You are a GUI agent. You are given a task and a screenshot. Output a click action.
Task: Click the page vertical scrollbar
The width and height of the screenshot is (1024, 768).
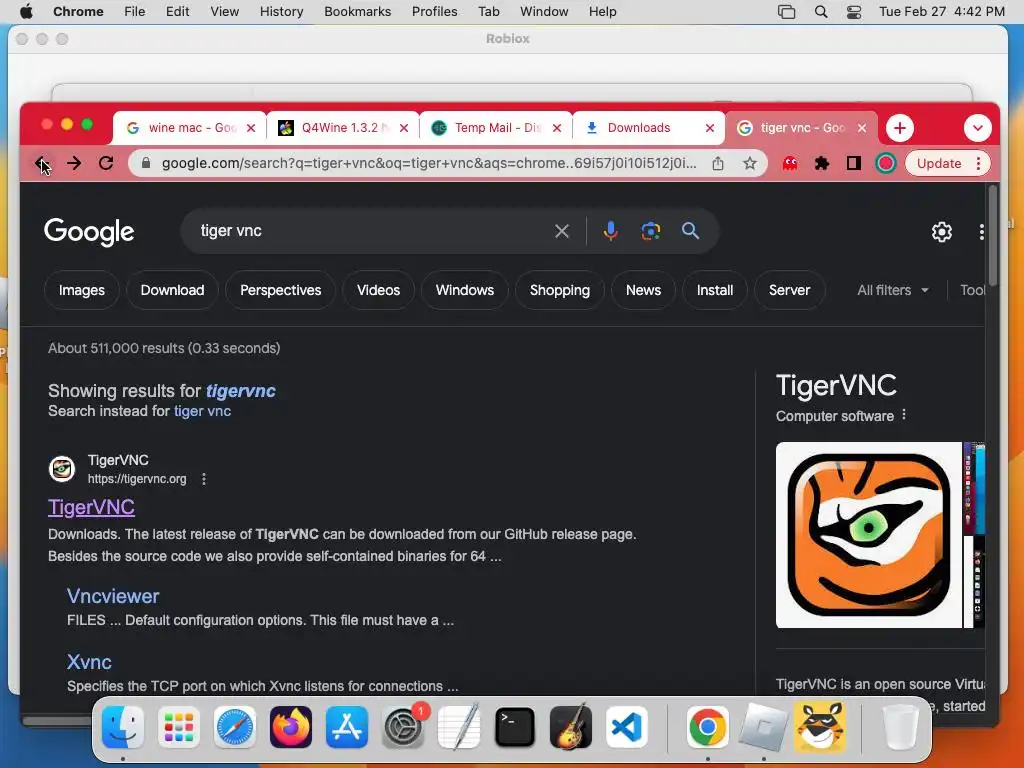[993, 235]
